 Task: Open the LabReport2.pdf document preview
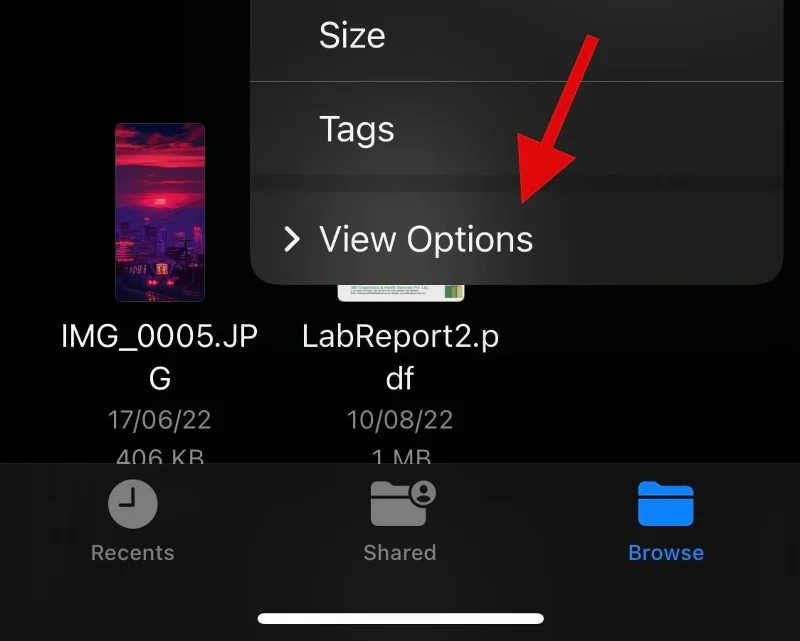coord(401,292)
